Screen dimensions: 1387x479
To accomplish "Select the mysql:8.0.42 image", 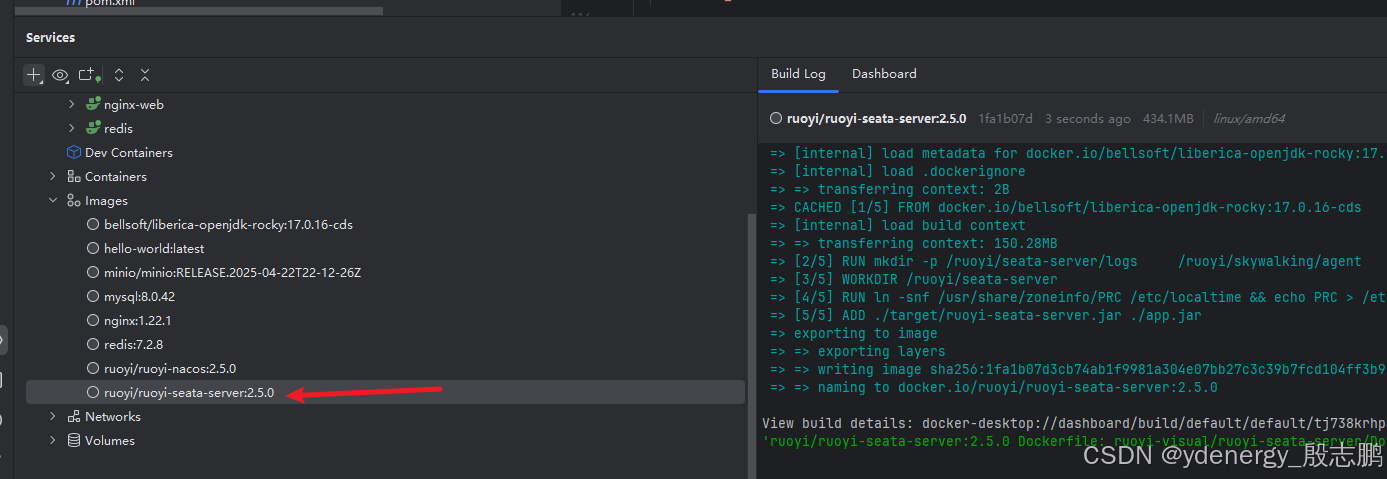I will (x=139, y=297).
